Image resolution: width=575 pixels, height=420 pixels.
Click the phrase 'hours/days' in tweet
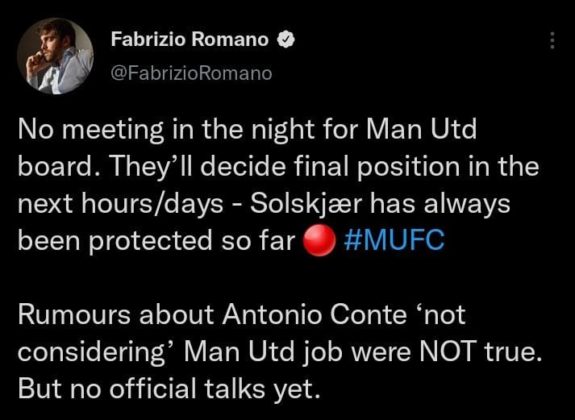[x=152, y=204]
